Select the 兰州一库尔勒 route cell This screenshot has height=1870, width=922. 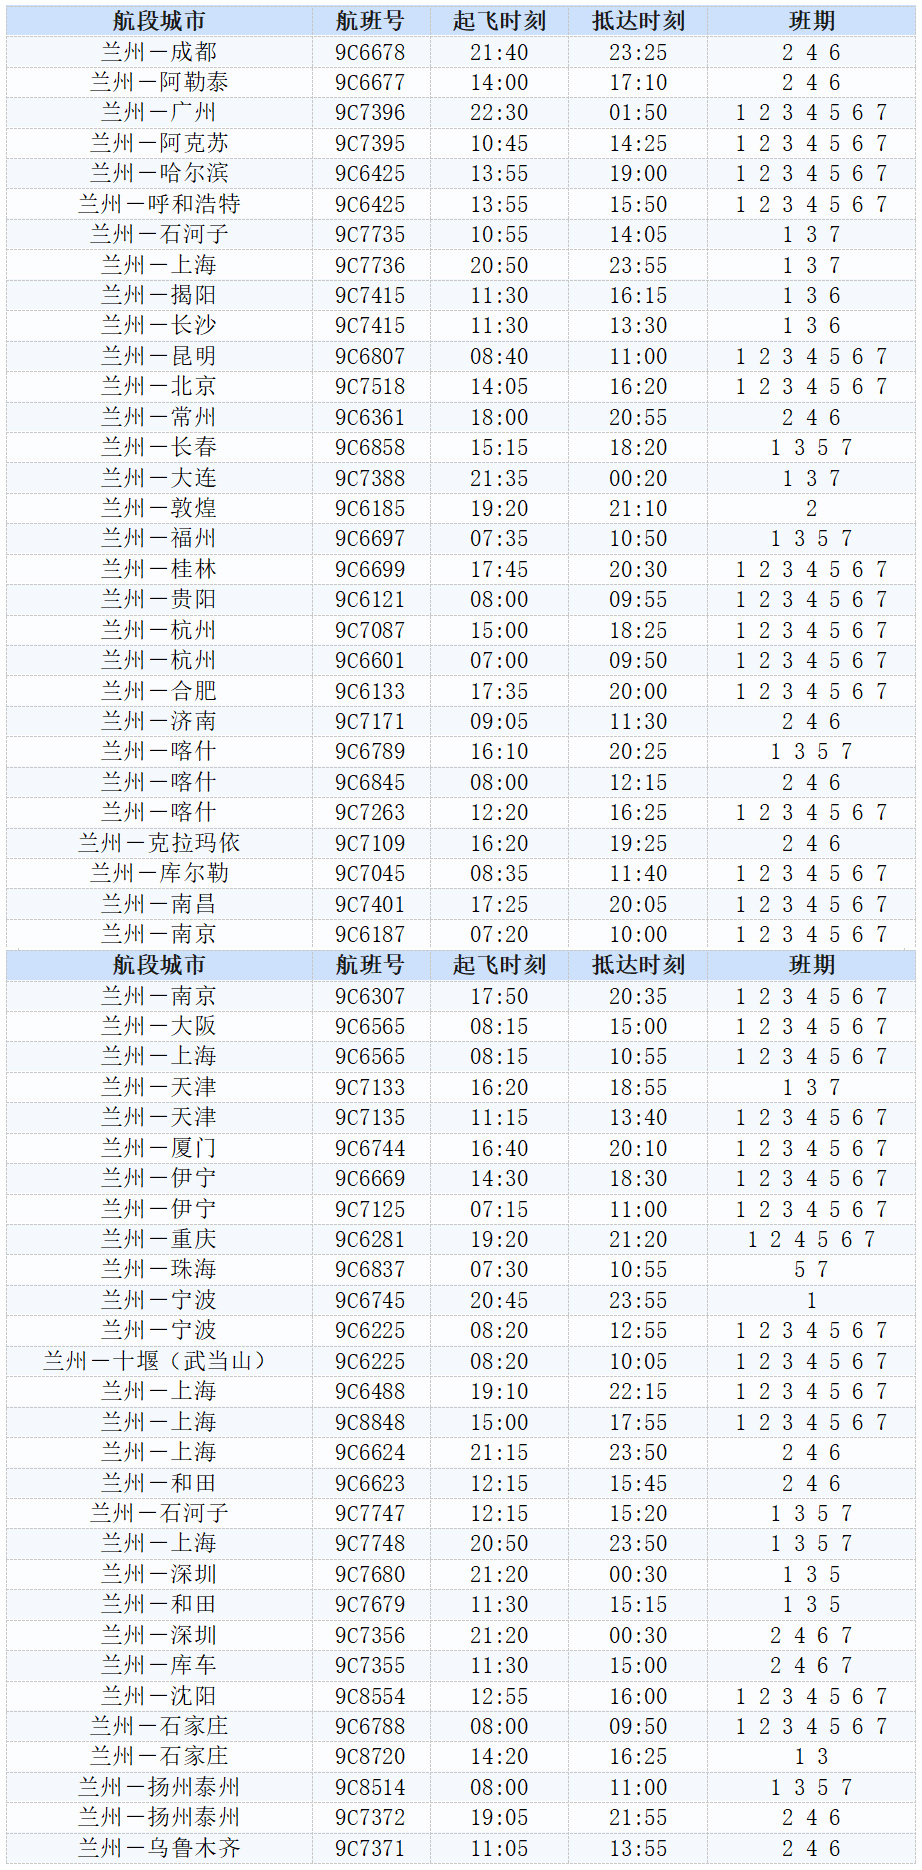(159, 873)
